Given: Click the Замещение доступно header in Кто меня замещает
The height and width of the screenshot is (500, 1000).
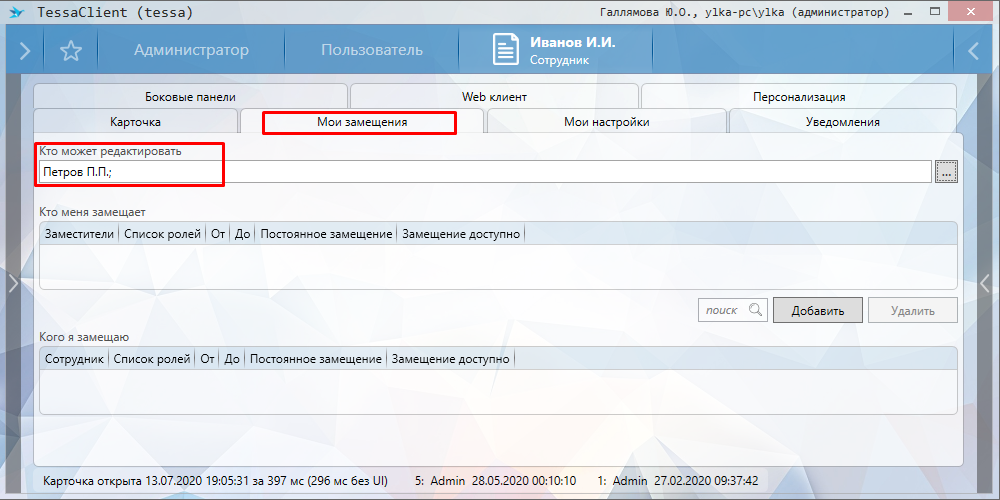Looking at the screenshot, I should [461, 234].
